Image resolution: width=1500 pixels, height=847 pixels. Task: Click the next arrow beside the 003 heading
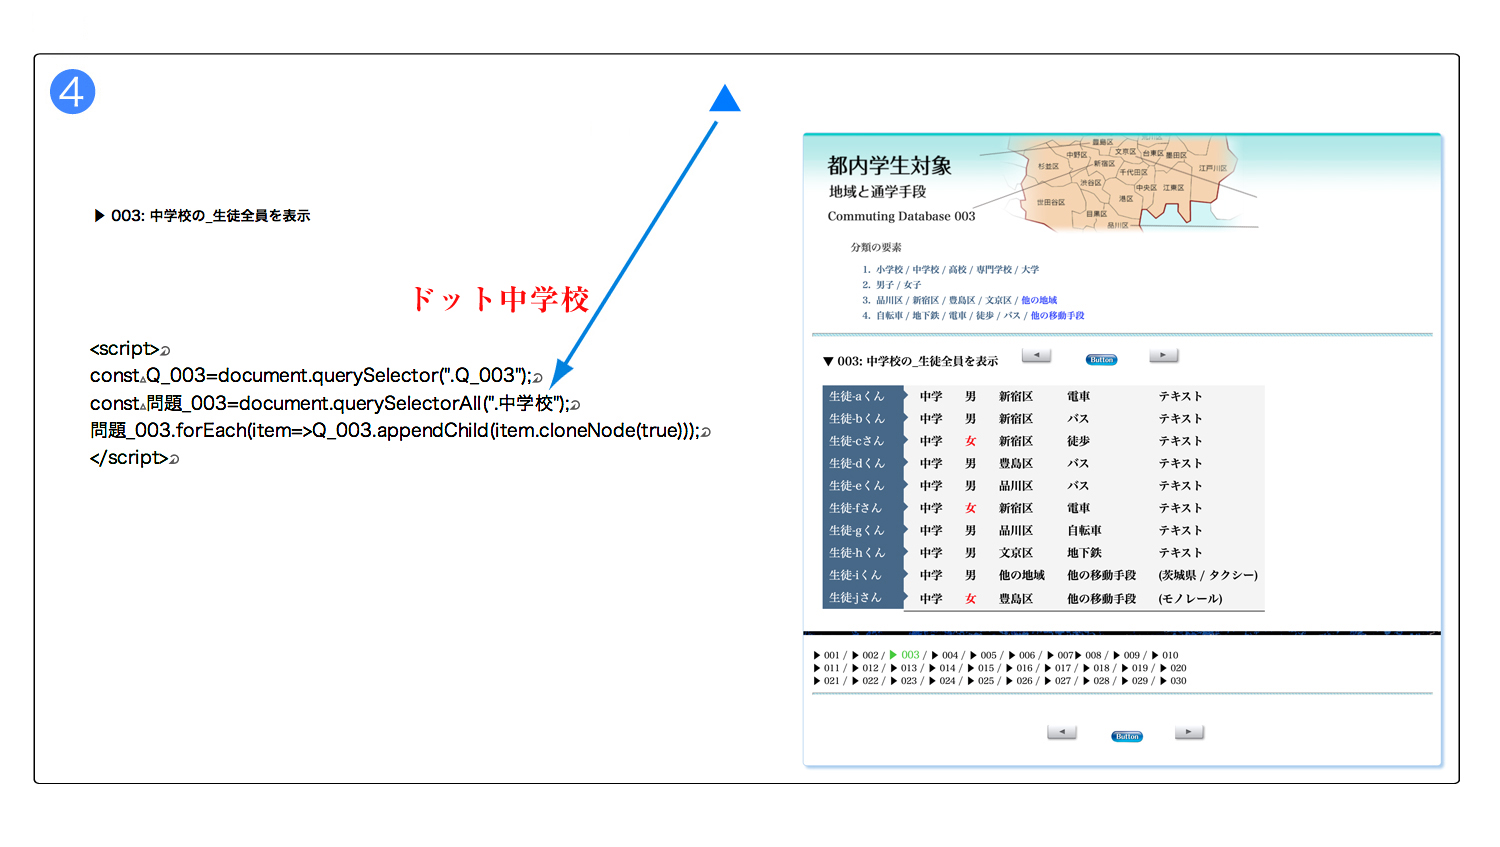point(1164,356)
